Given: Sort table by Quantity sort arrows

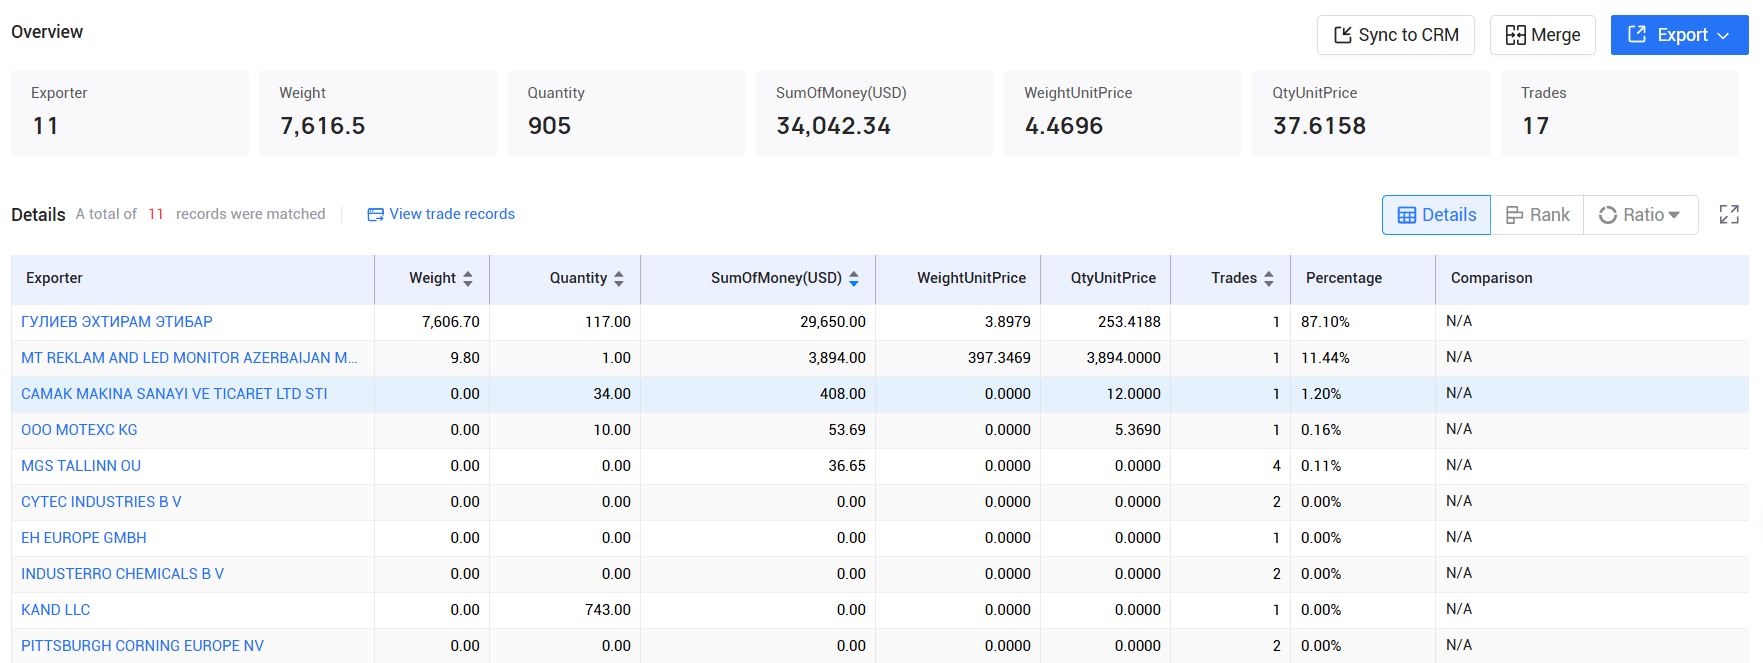Looking at the screenshot, I should [x=619, y=279].
